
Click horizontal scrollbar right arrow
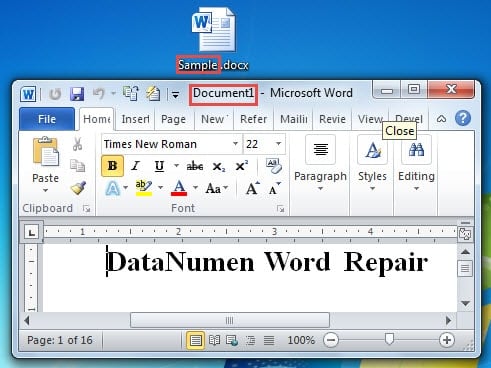click(x=449, y=320)
